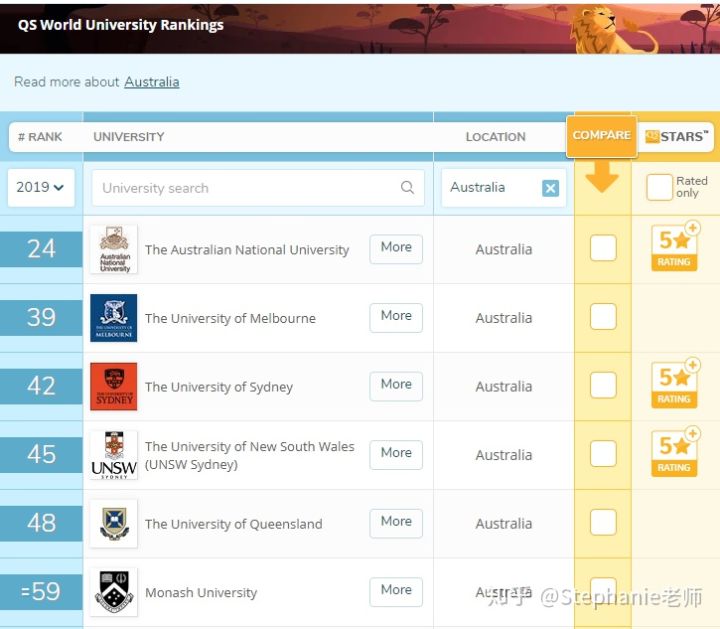Click Australia location in UNSW row

click(504, 455)
